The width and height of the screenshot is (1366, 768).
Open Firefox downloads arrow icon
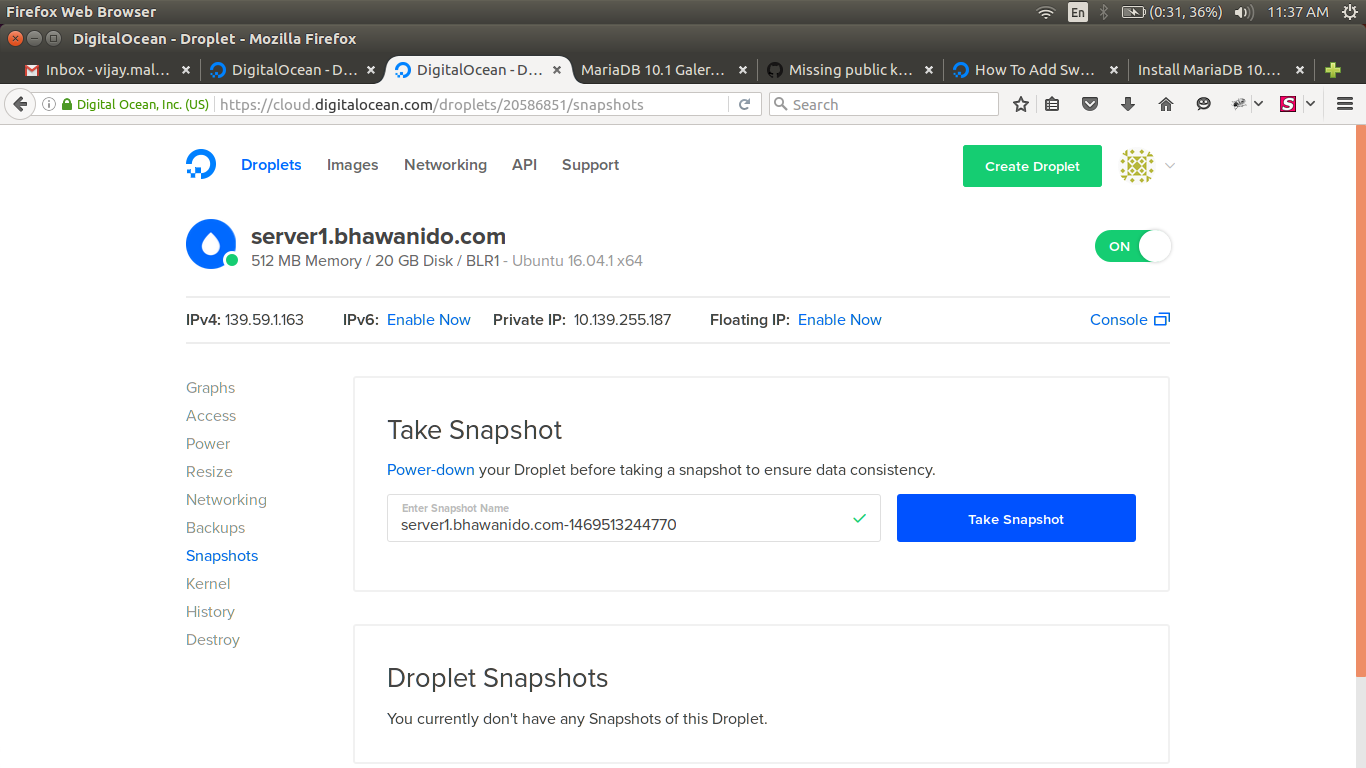tap(1128, 104)
